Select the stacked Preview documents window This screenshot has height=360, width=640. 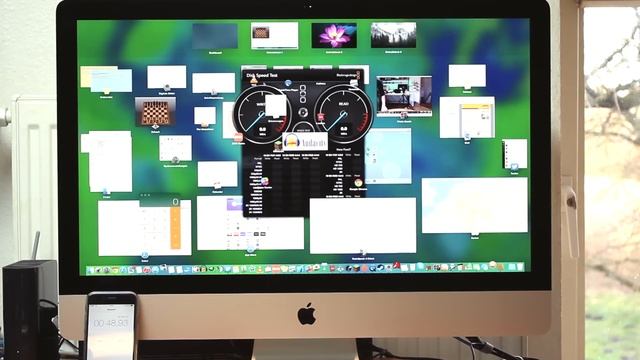[107, 162]
